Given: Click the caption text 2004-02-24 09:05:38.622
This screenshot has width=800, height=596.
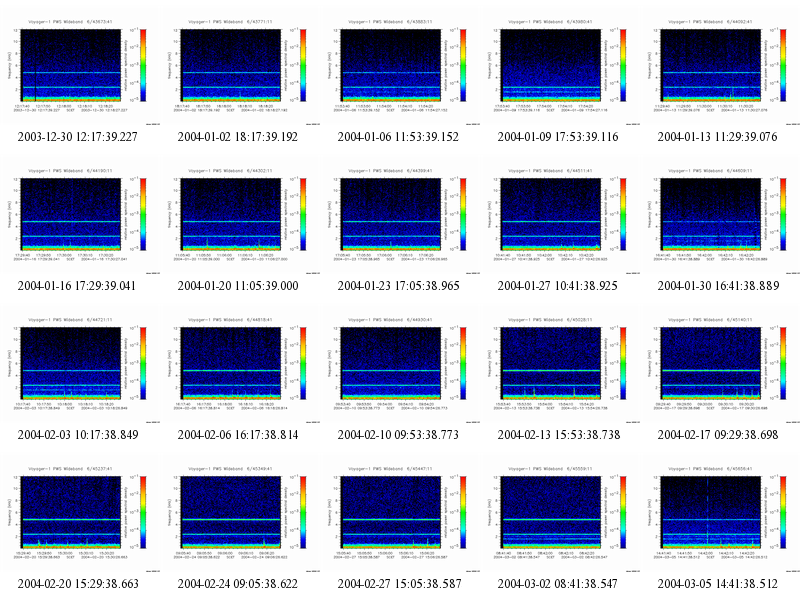Looking at the screenshot, I should click(x=238, y=584).
